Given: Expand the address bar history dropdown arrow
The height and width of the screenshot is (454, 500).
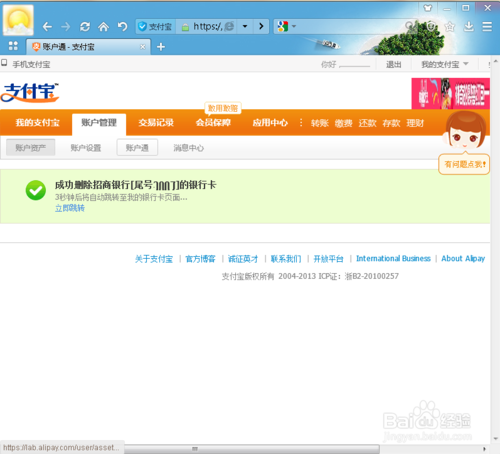Looking at the screenshot, I should click(245, 26).
